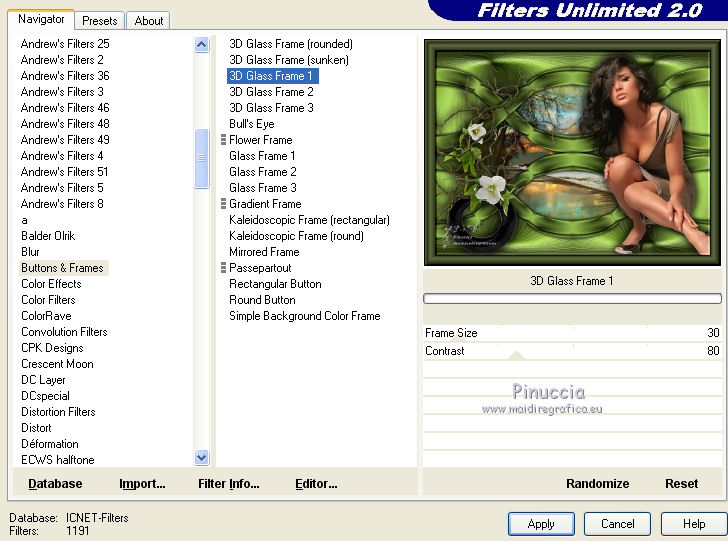This screenshot has width=728, height=541.
Task: Click the handle icon beside Passepartout
Action: (223, 268)
